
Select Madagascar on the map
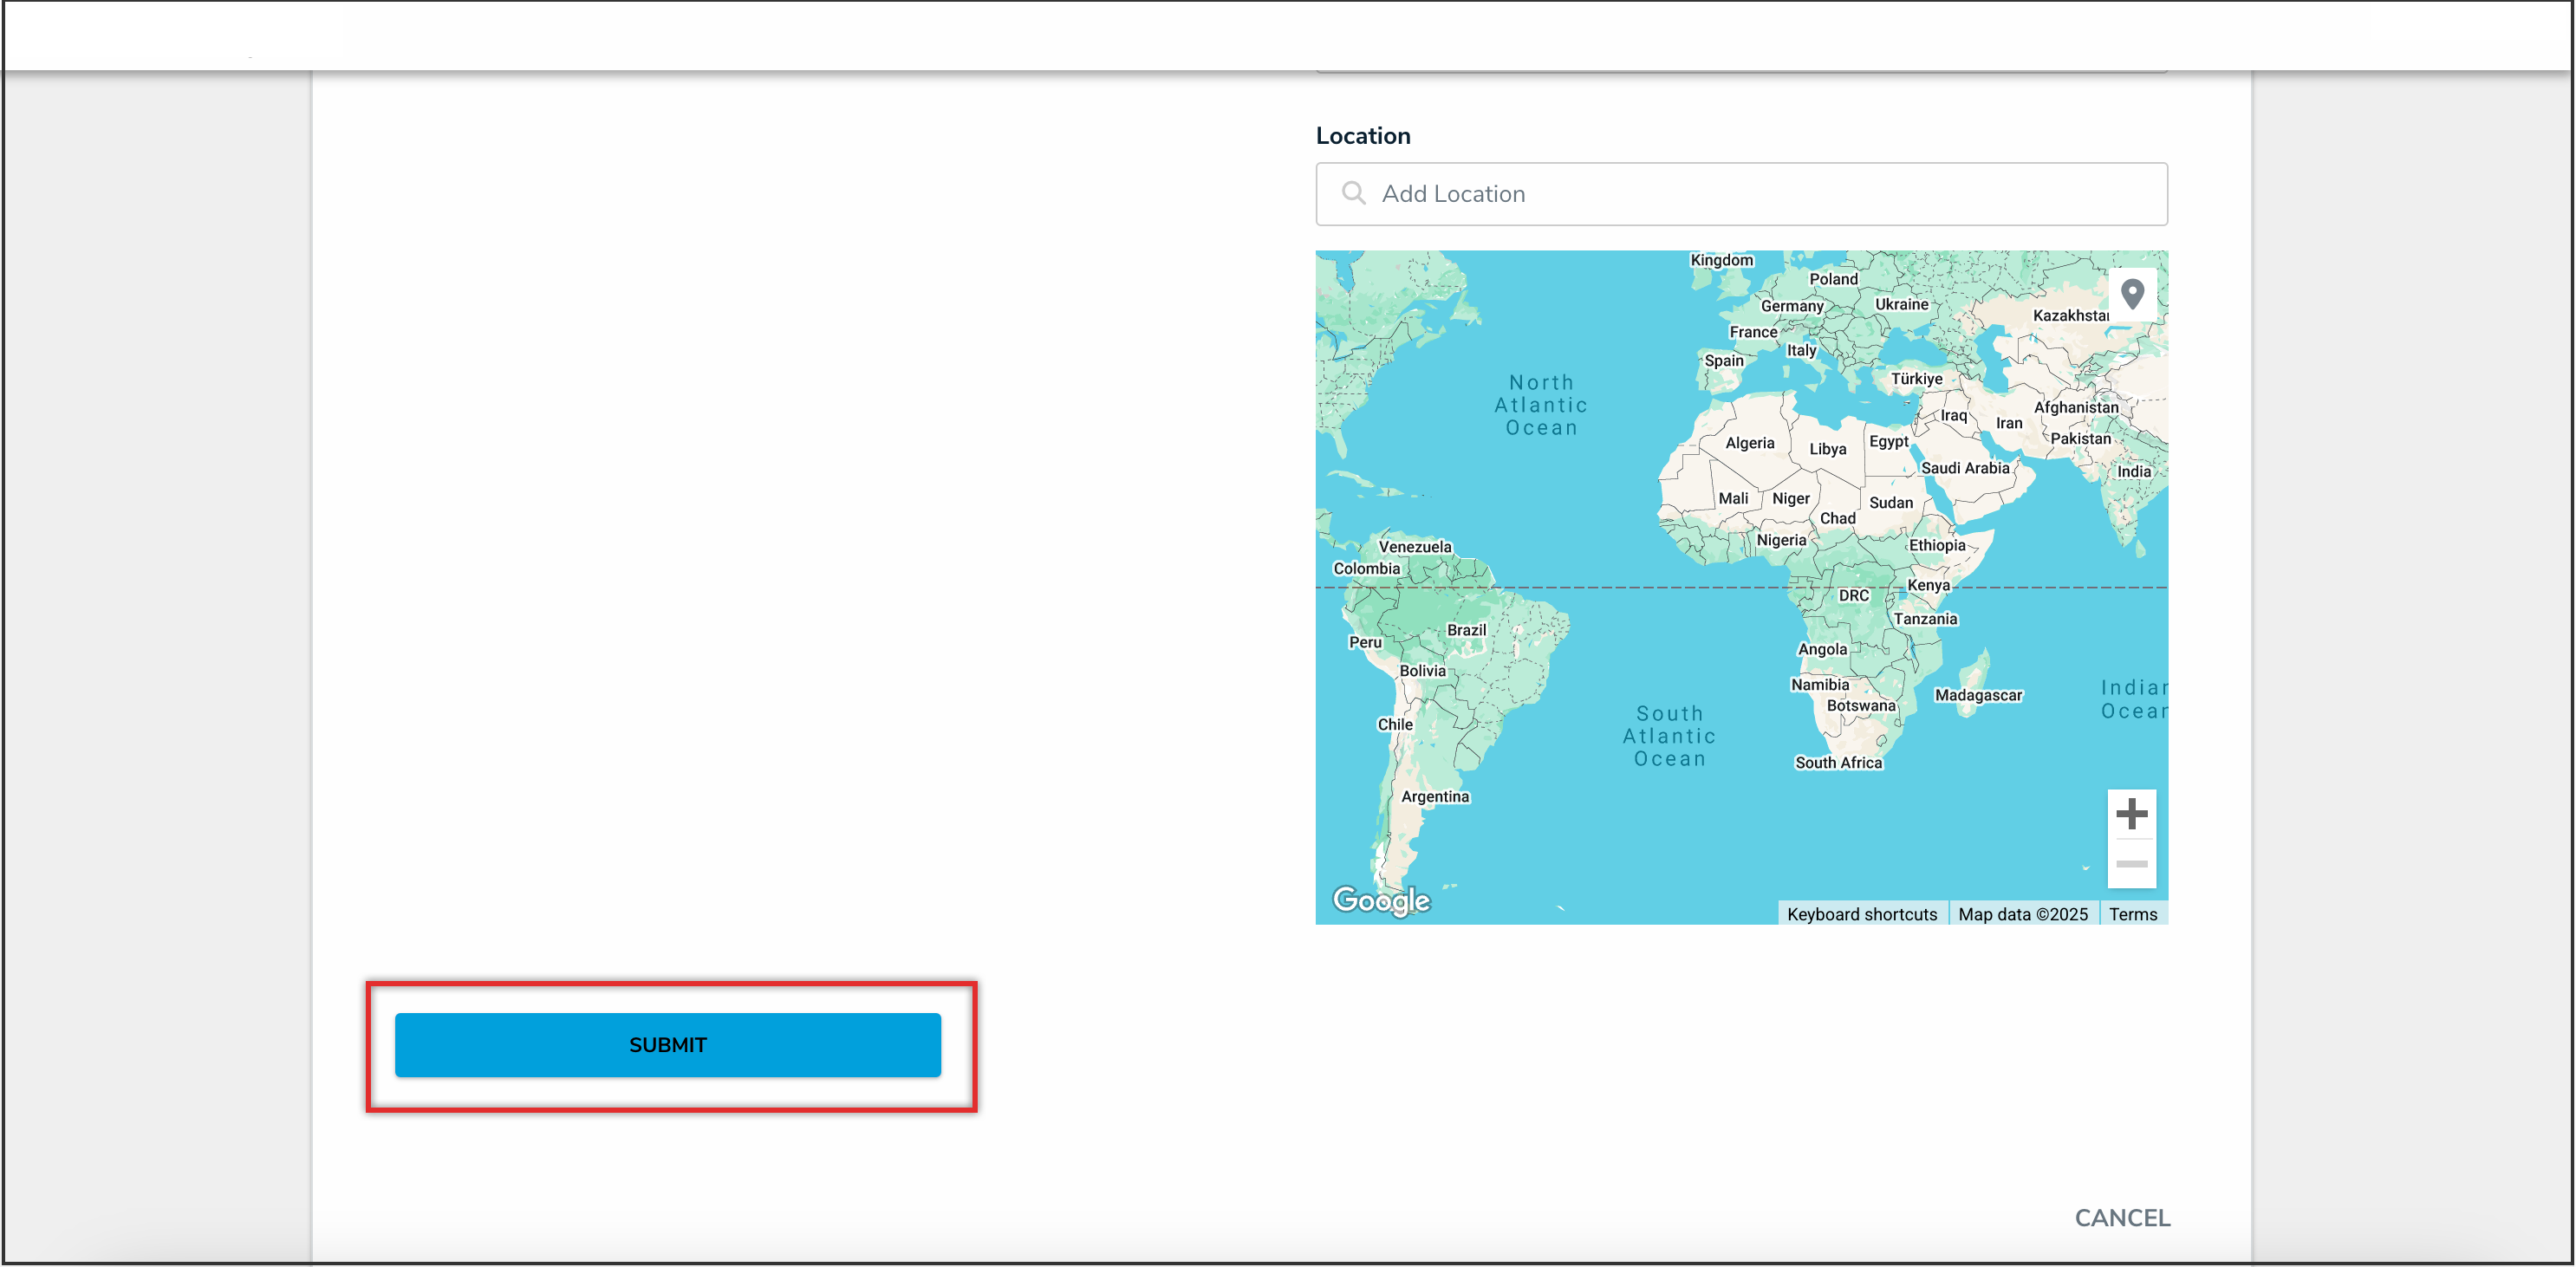pos(1977,695)
